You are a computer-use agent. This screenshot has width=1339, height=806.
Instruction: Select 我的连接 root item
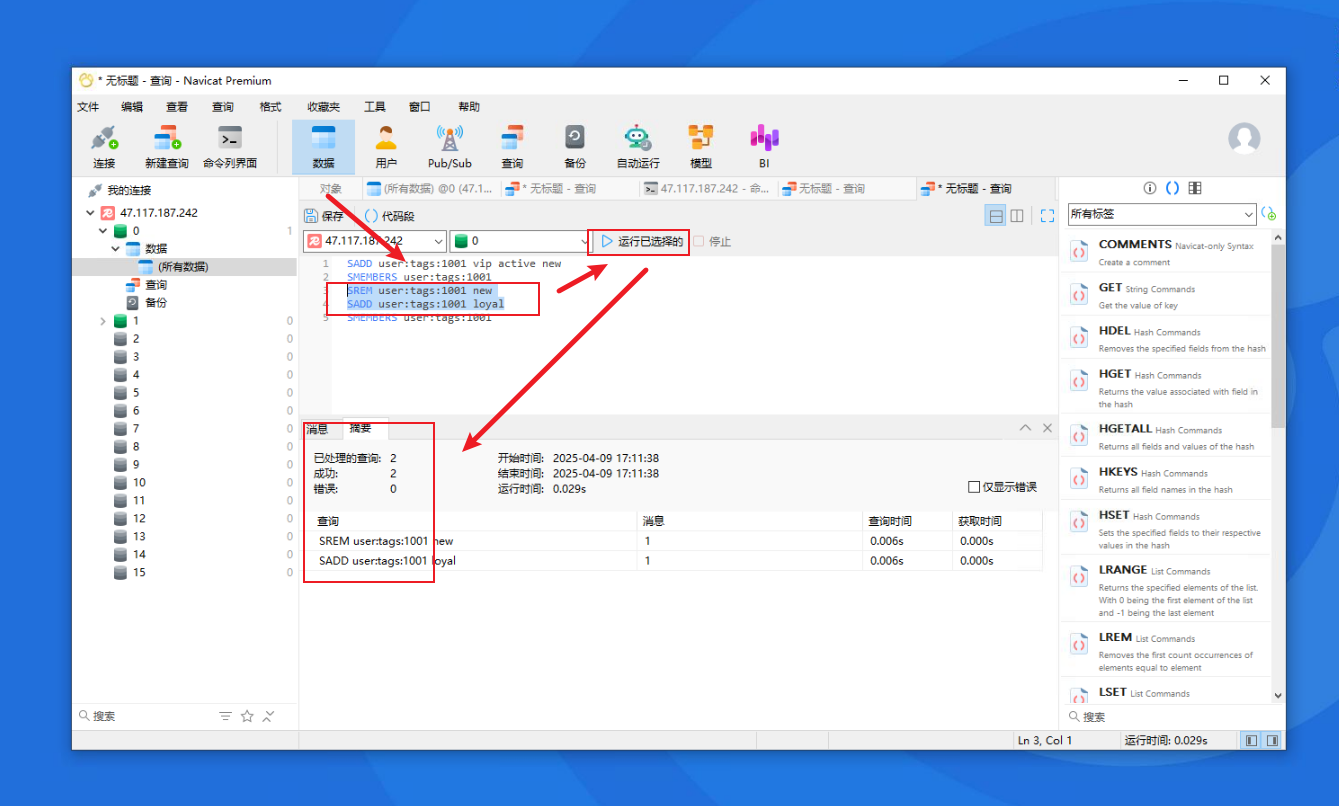[129, 190]
